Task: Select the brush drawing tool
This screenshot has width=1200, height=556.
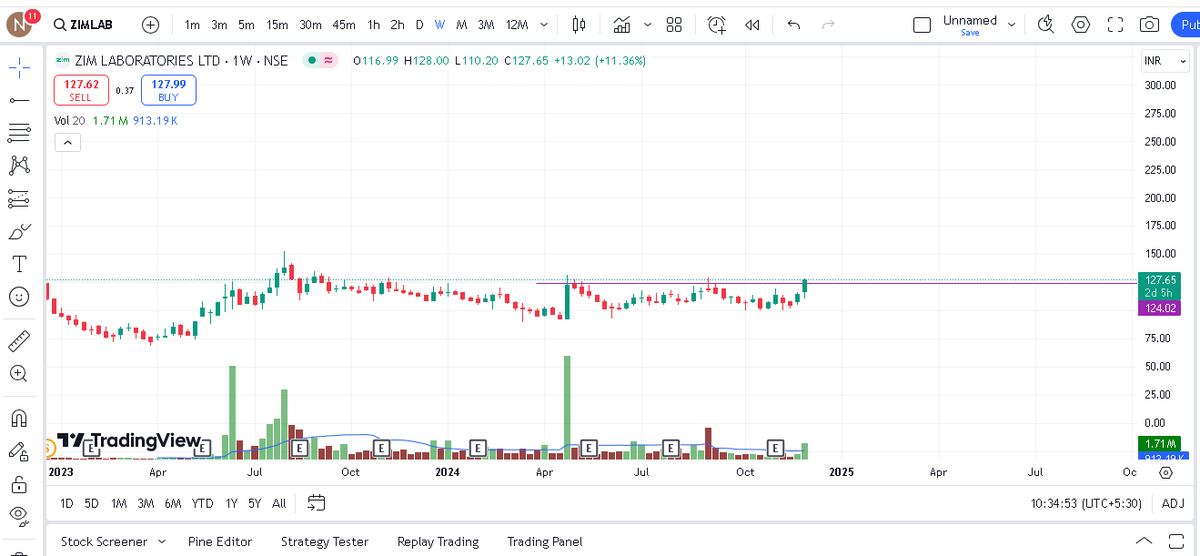Action: click(19, 231)
